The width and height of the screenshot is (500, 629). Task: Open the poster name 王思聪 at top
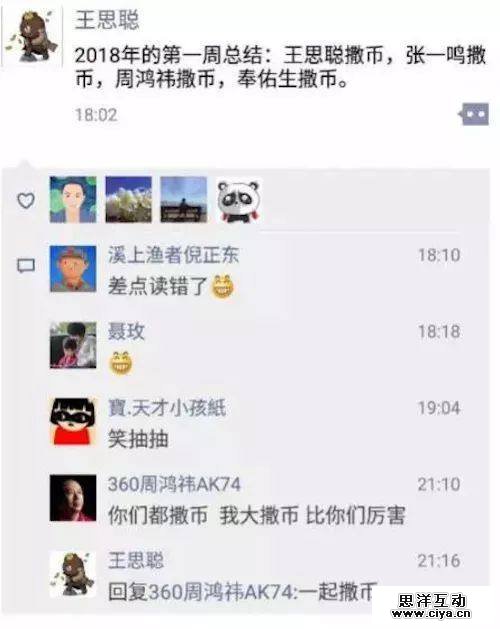tap(107, 20)
